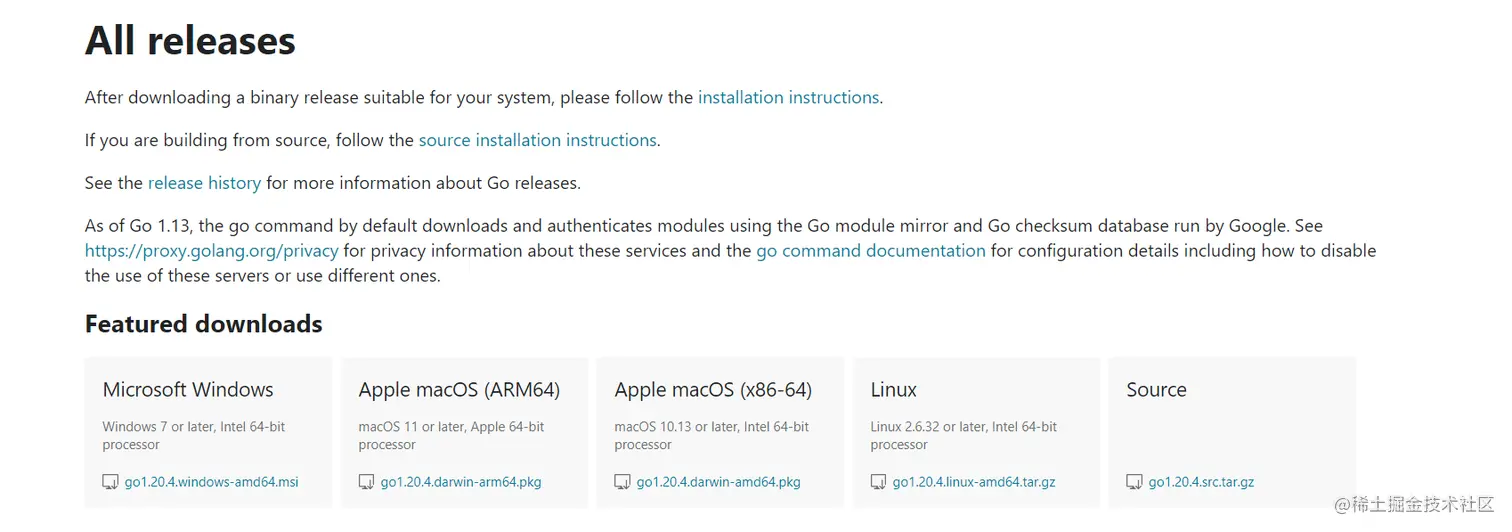Open the release history link
Screen dimensions: 1512x532
(204, 184)
